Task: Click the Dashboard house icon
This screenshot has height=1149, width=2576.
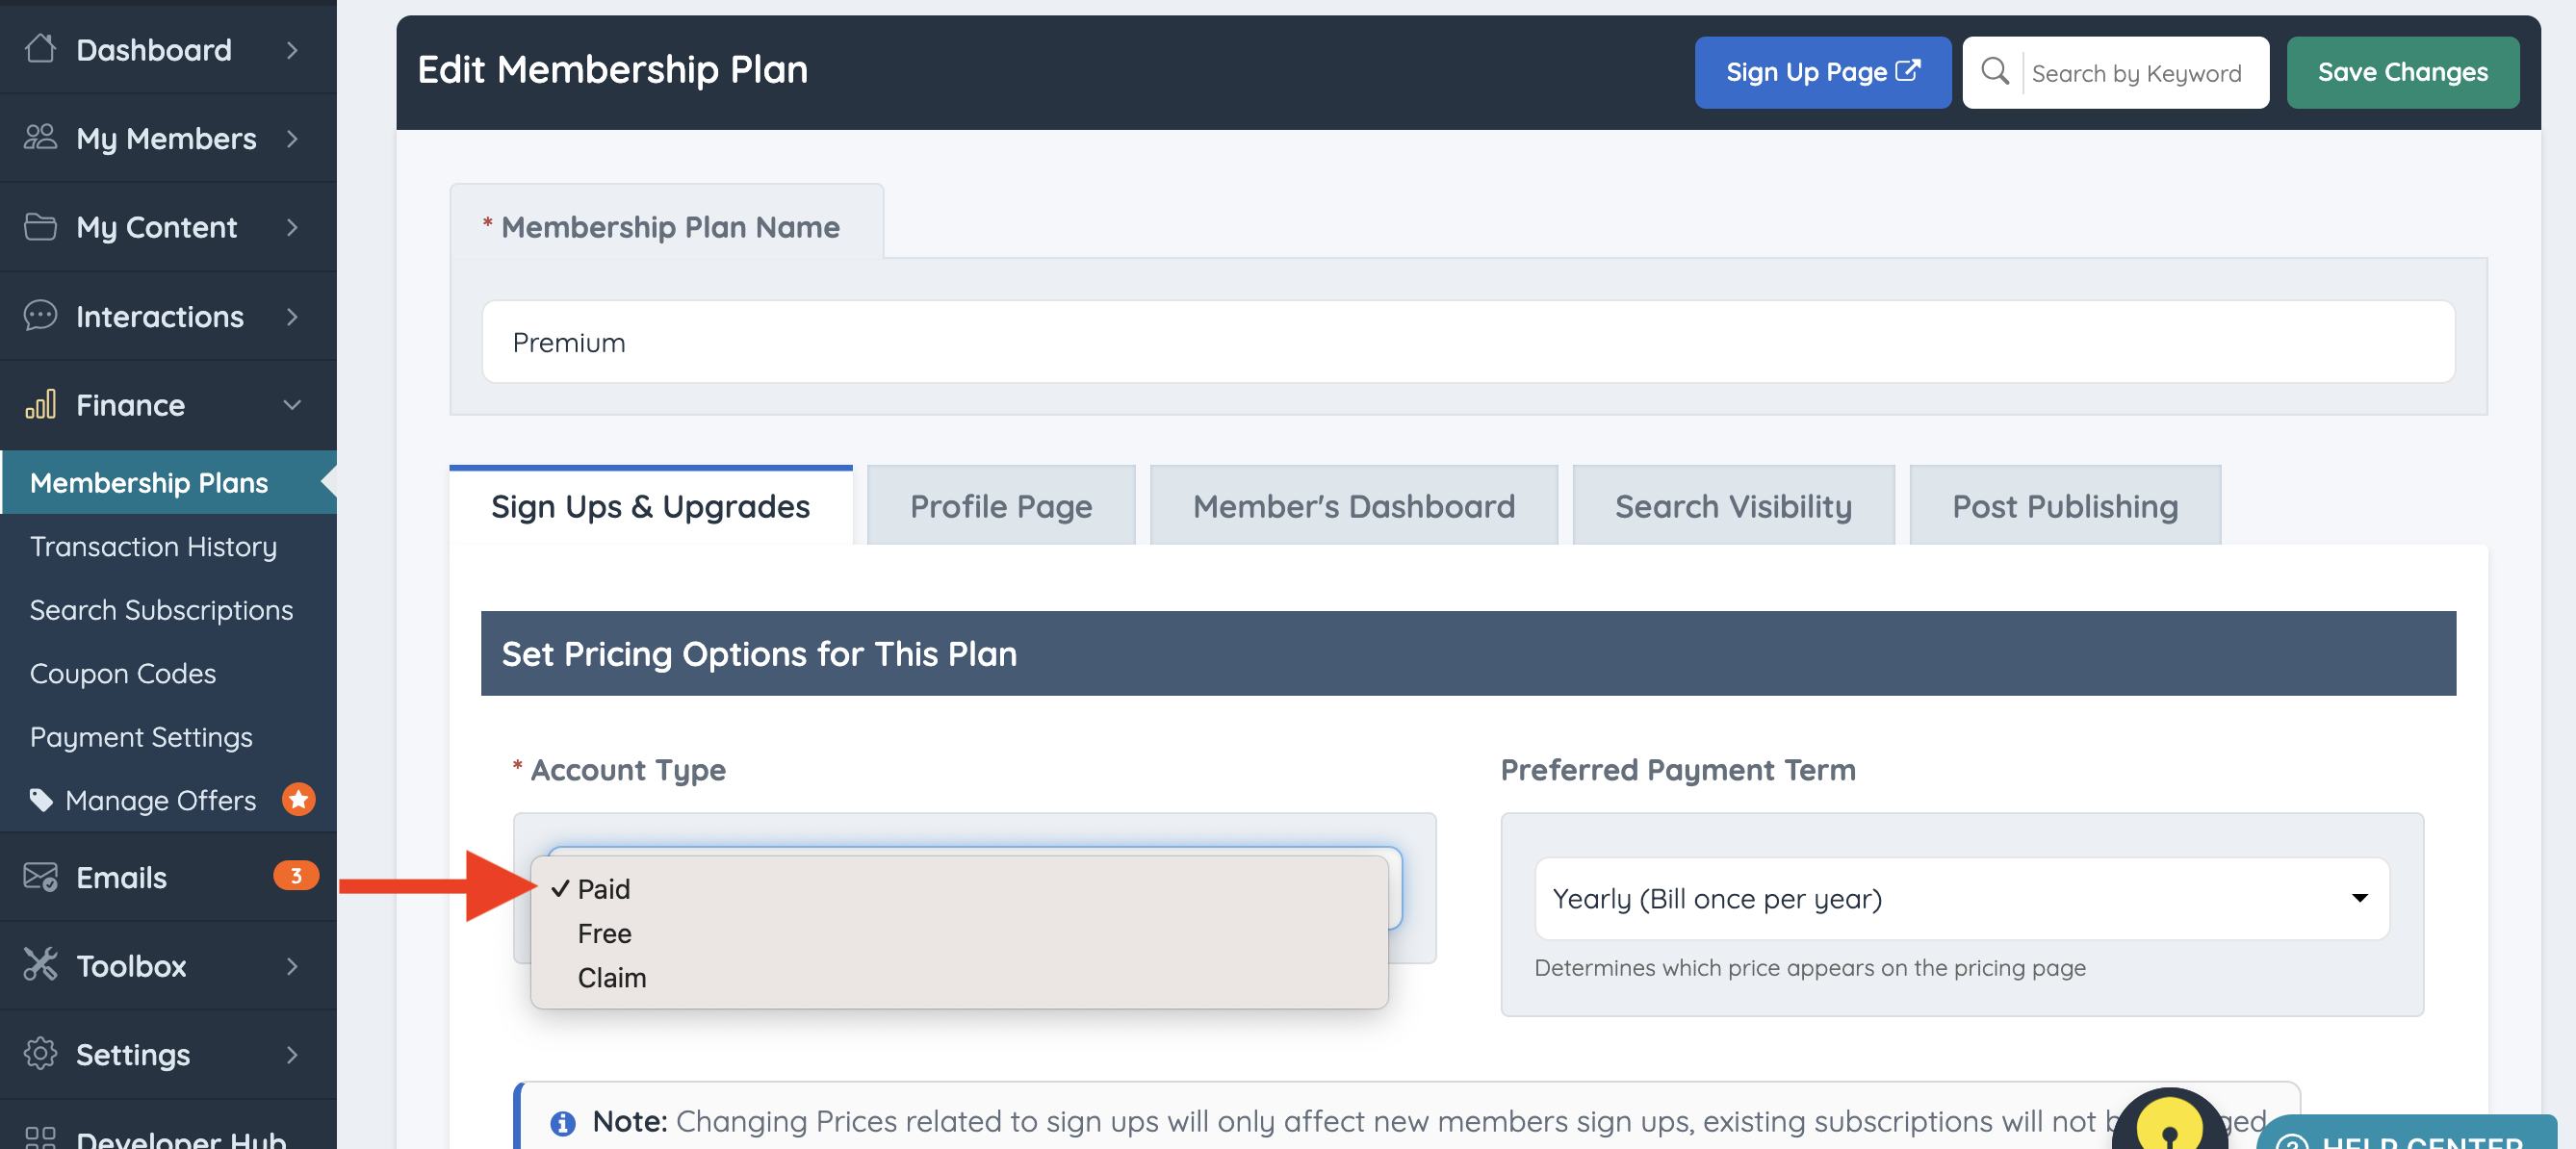Action: click(x=40, y=48)
